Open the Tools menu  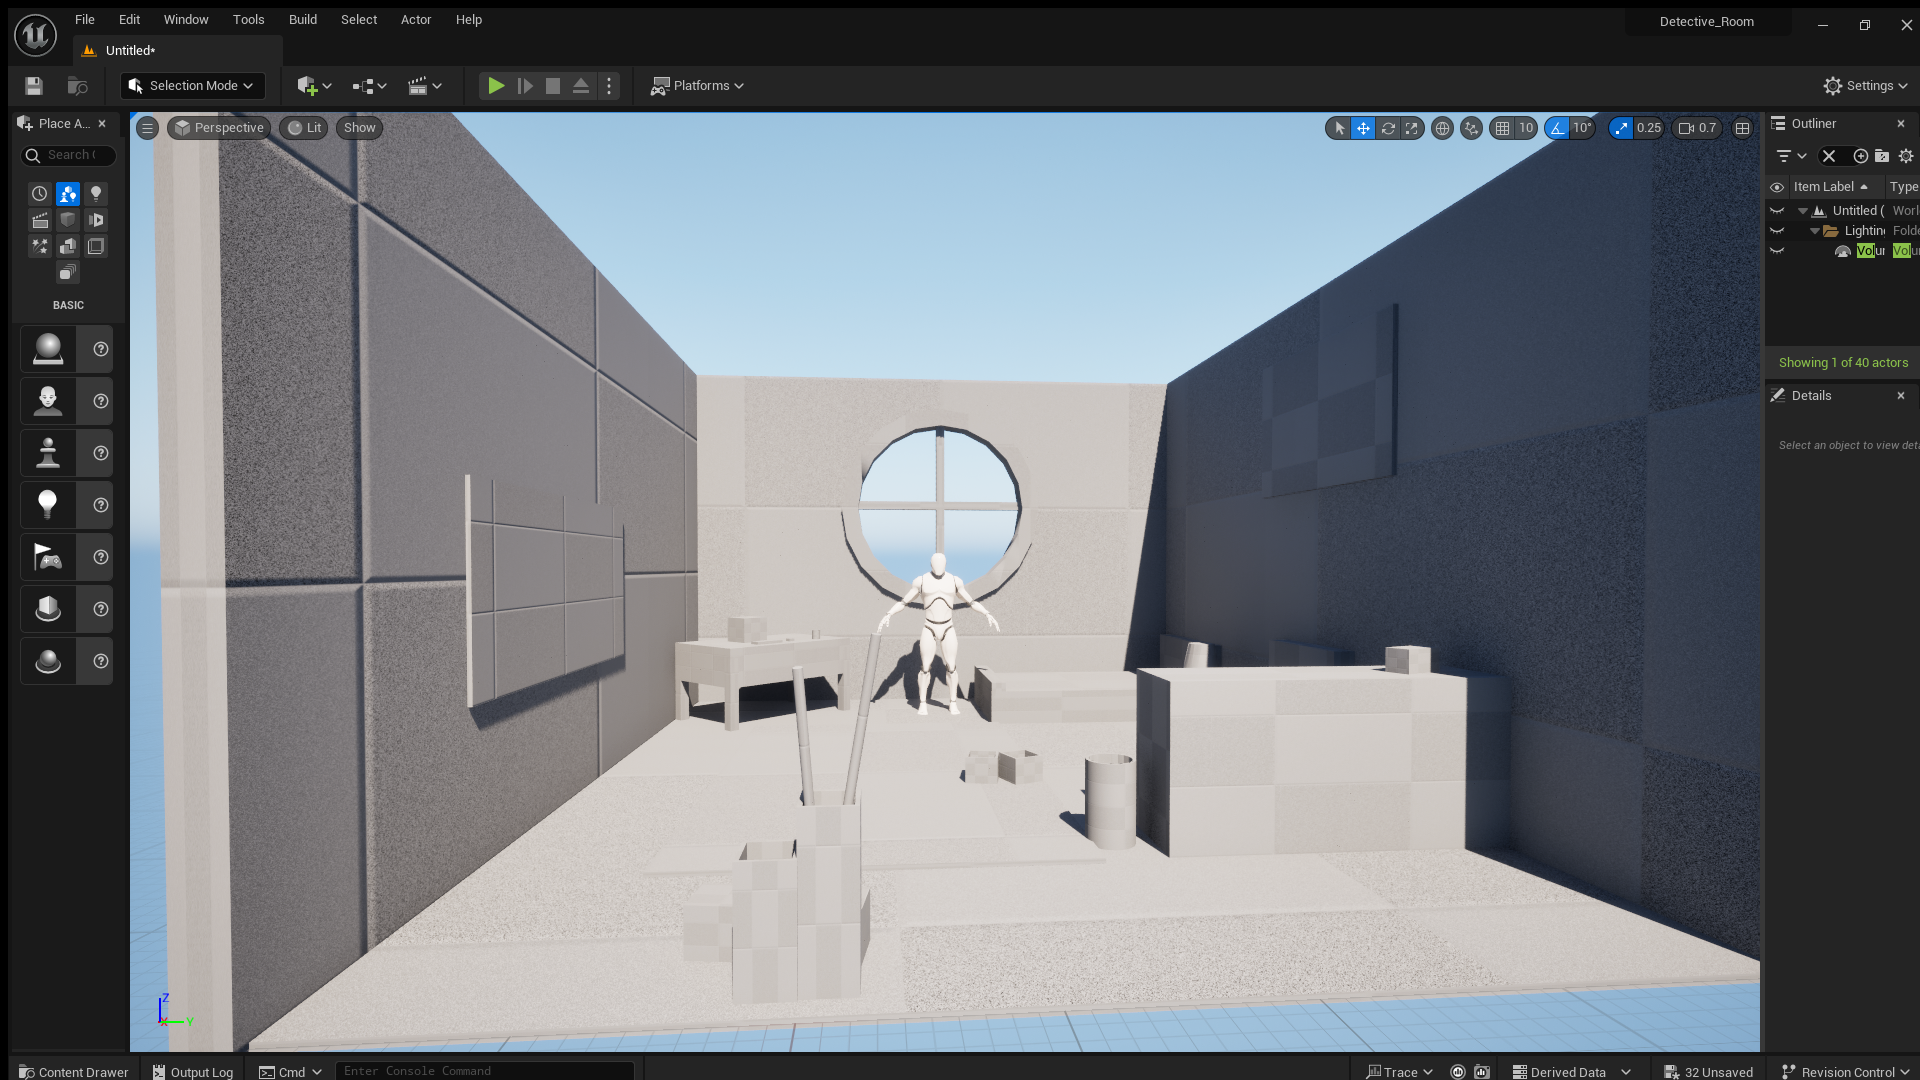pos(248,20)
